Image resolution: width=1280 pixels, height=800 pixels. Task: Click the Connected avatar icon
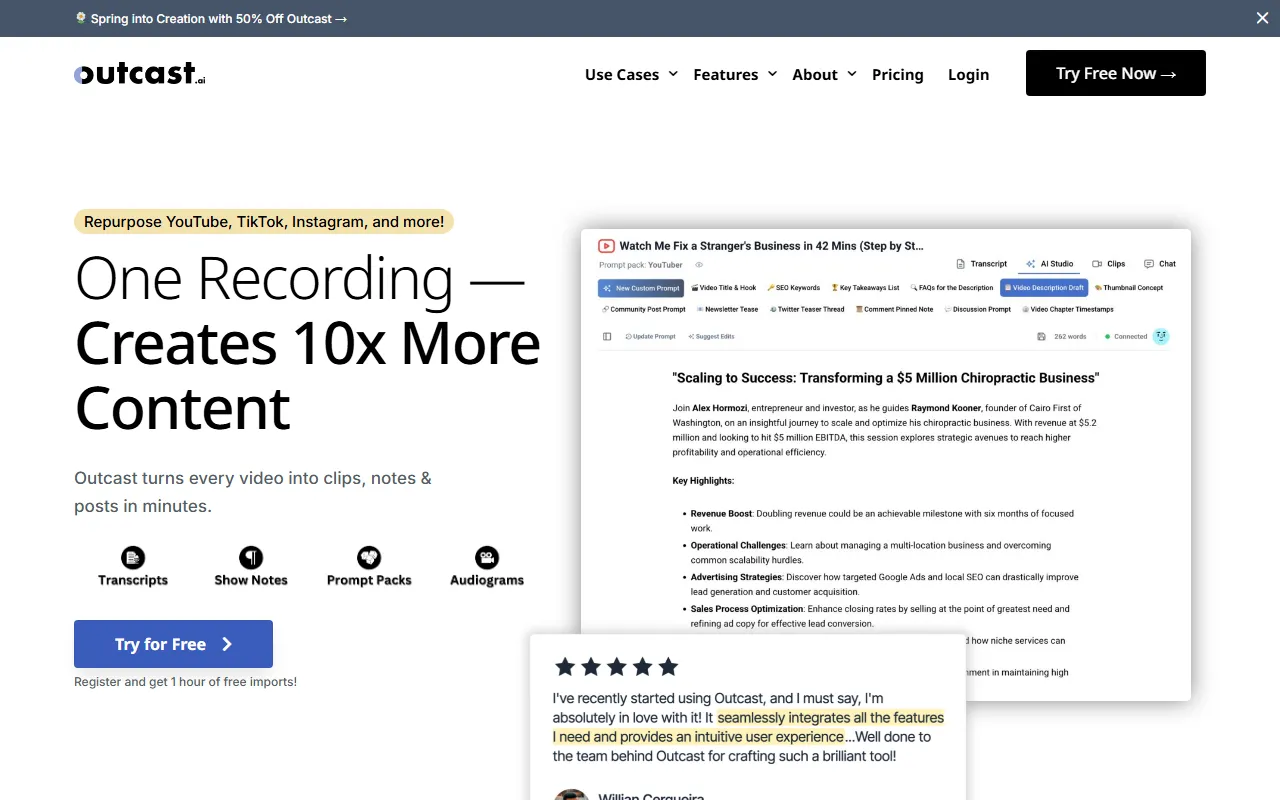coord(1160,337)
